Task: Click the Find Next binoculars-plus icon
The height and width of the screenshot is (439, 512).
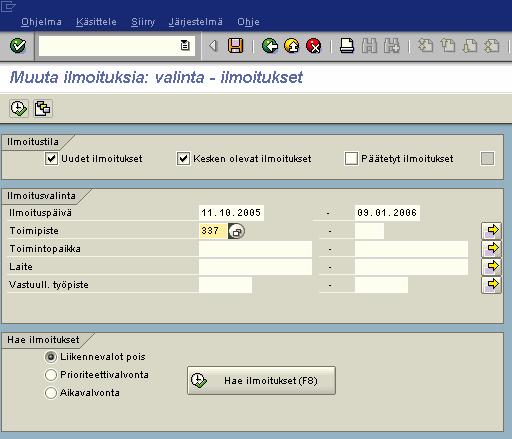Action: (x=391, y=46)
